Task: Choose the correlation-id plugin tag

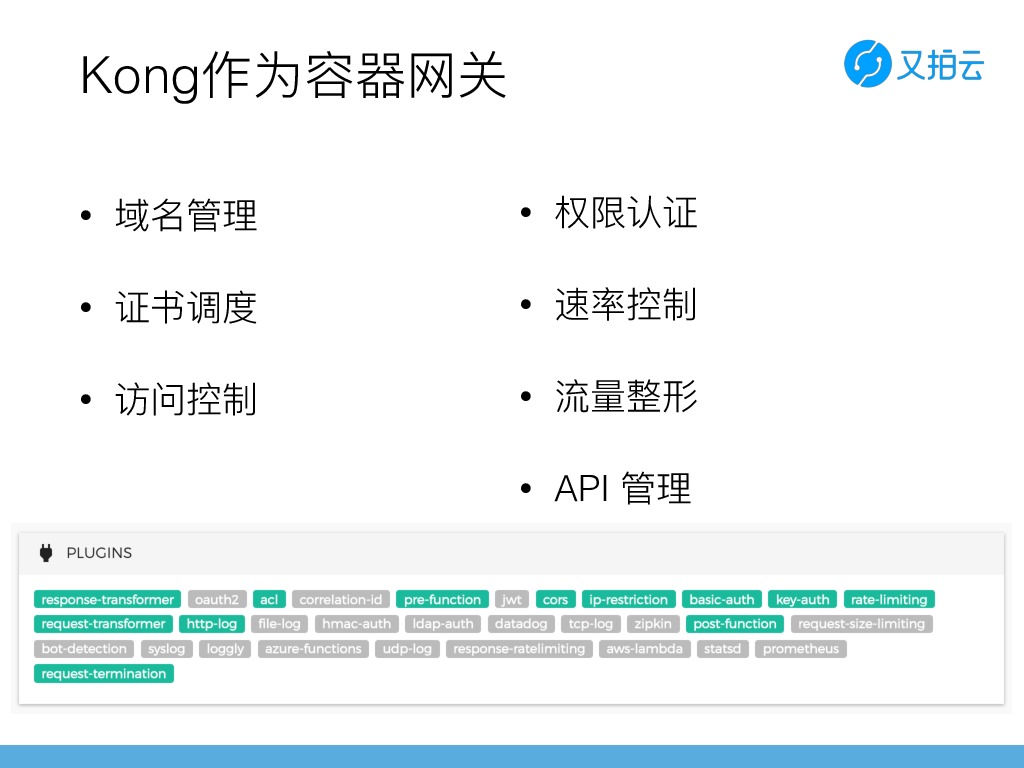Action: click(x=341, y=600)
